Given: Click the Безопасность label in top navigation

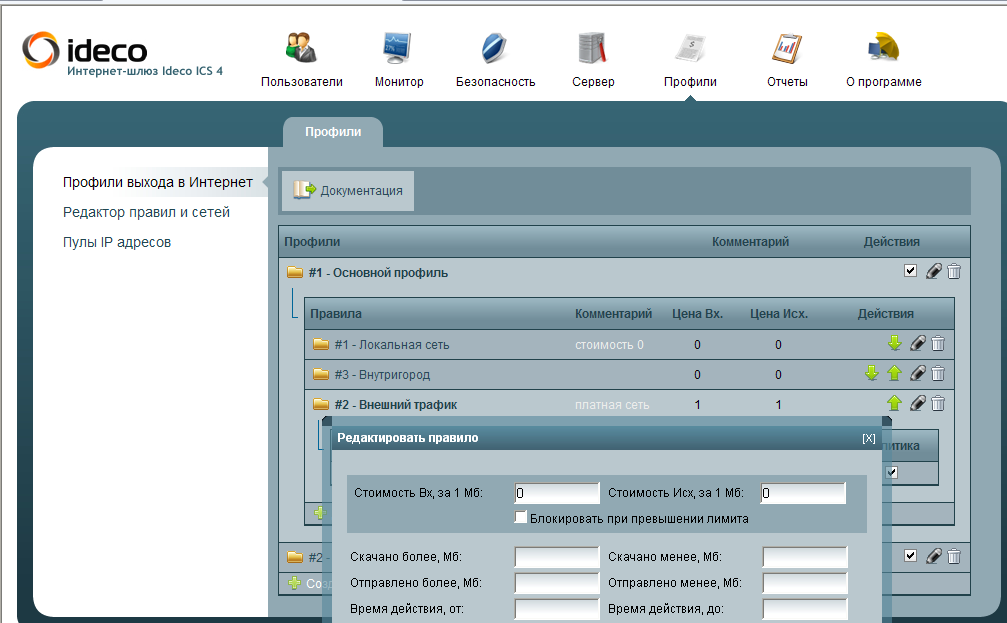Looking at the screenshot, I should [495, 82].
